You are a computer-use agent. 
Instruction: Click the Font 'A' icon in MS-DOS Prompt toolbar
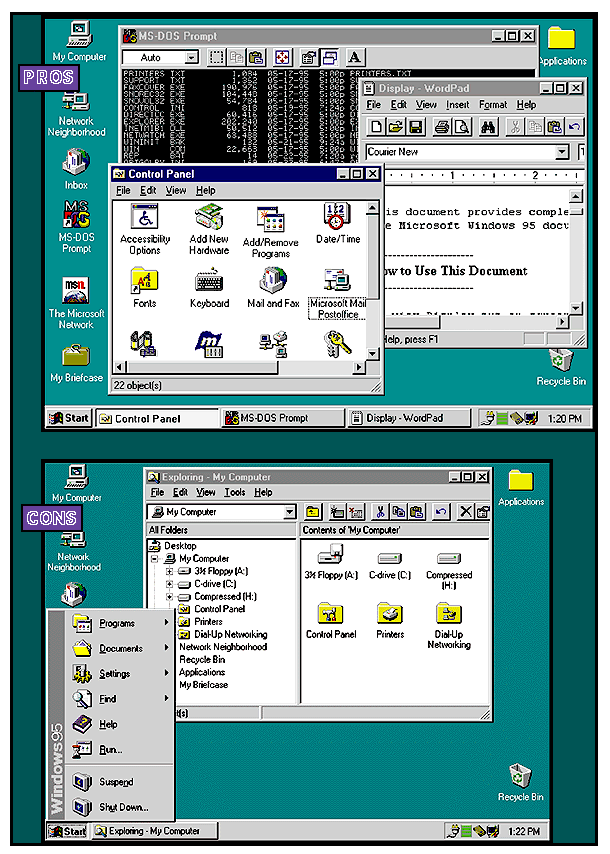click(x=354, y=57)
